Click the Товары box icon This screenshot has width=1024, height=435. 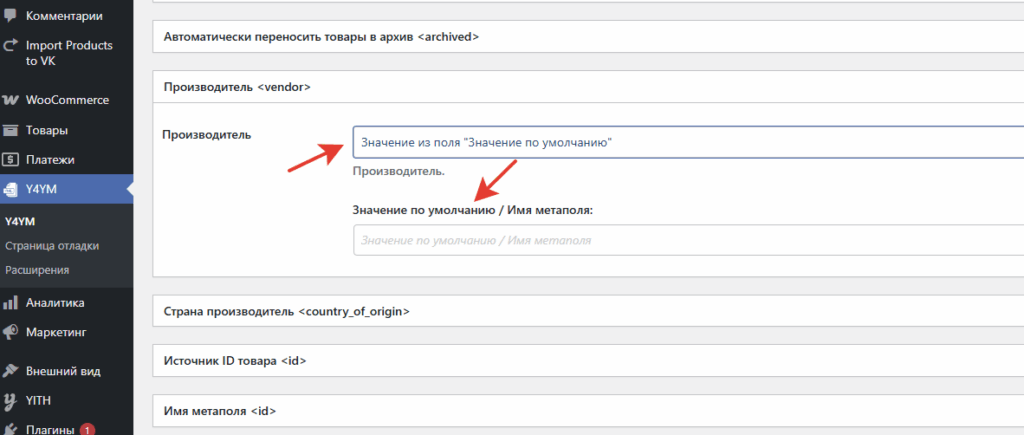click(x=11, y=130)
